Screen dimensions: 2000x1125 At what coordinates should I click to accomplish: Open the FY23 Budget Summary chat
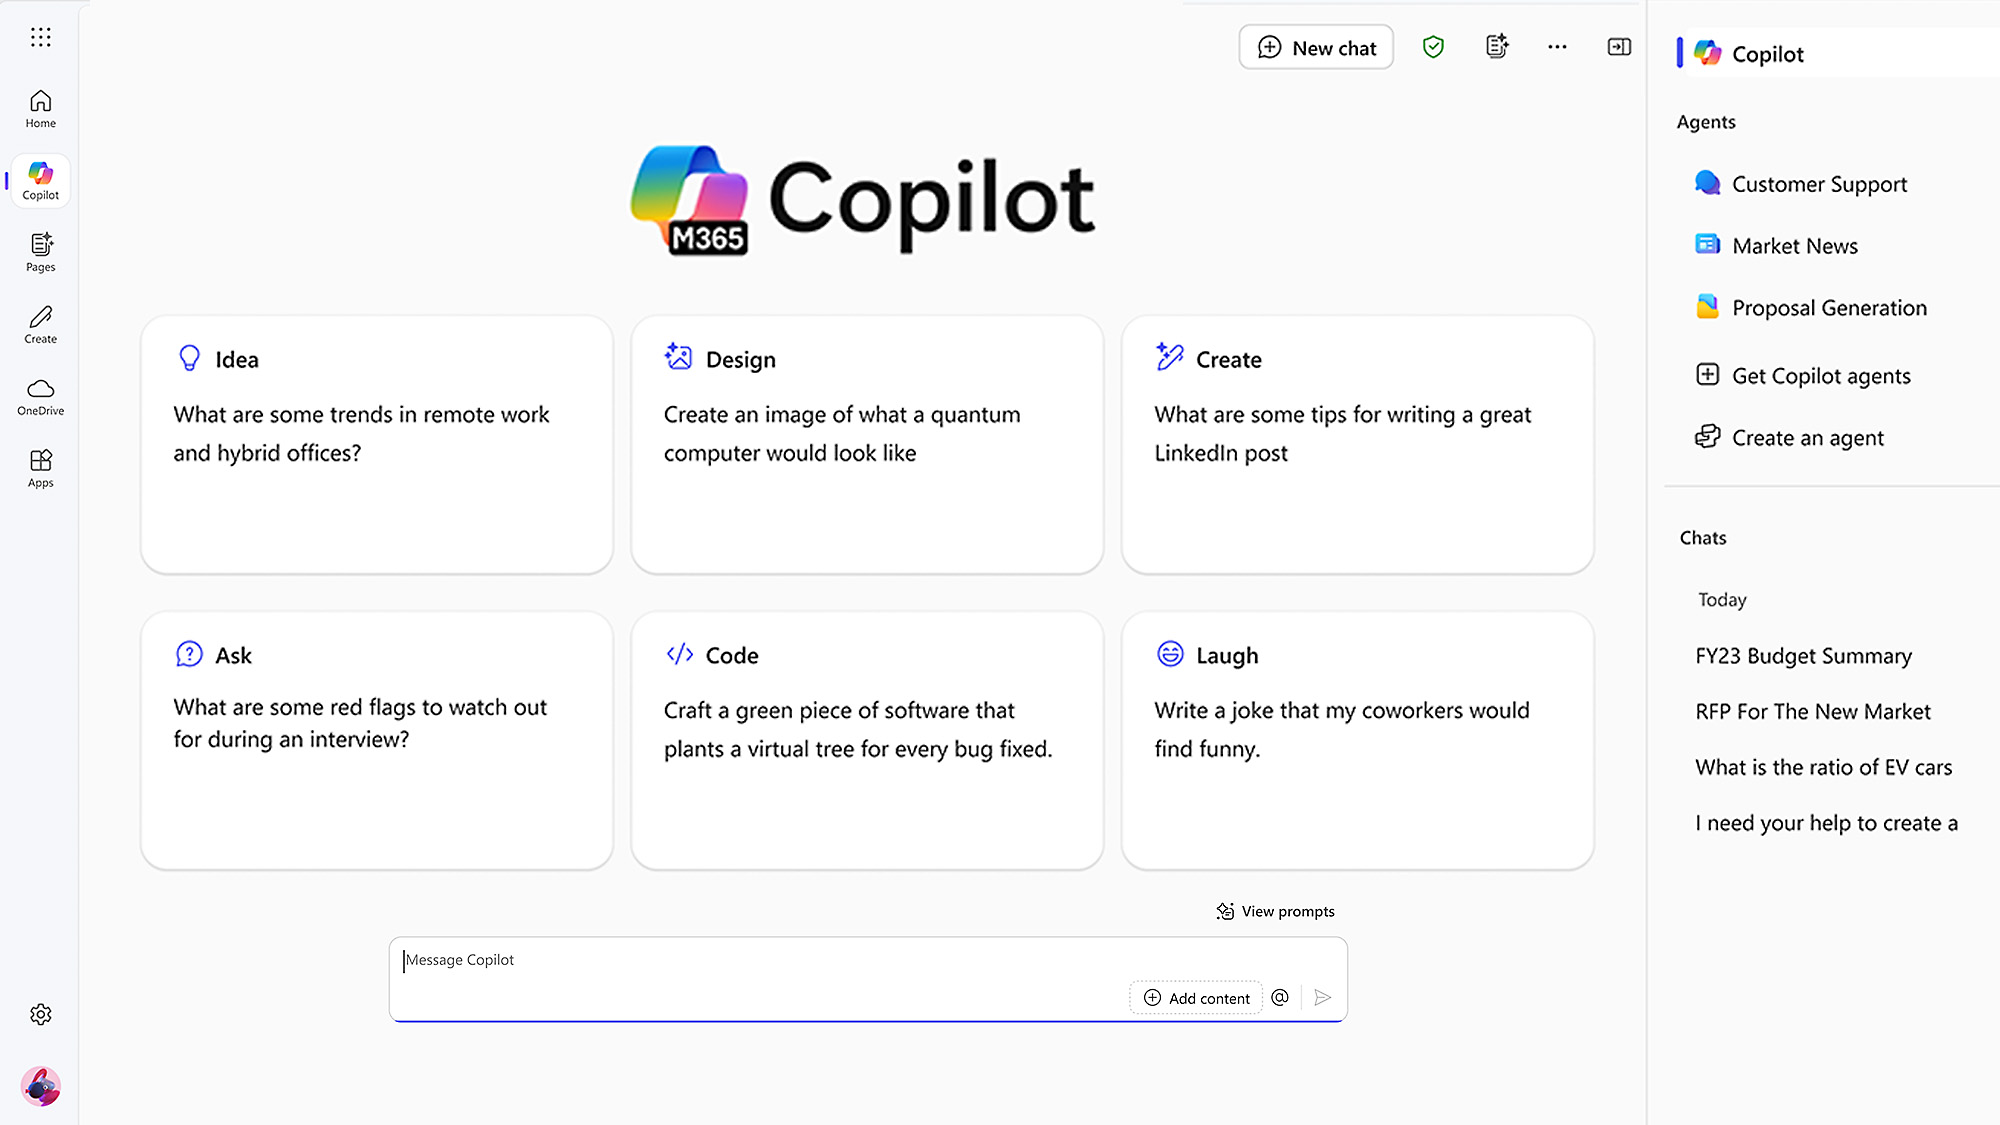pos(1803,656)
